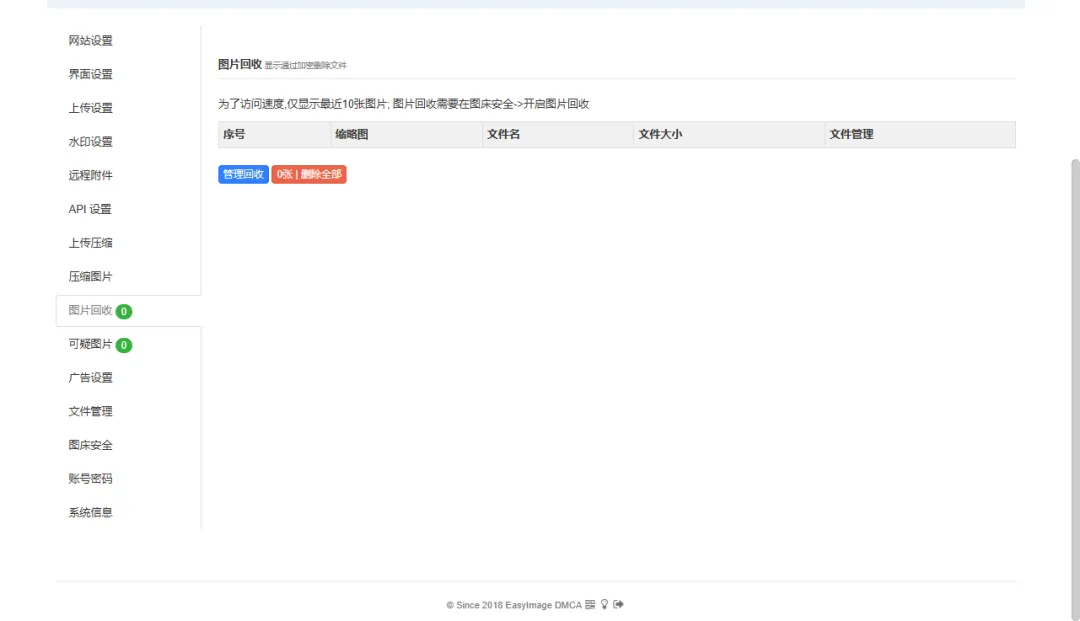This screenshot has width=1080, height=621.
Task: Open 远程附件 settings
Action: [89, 175]
